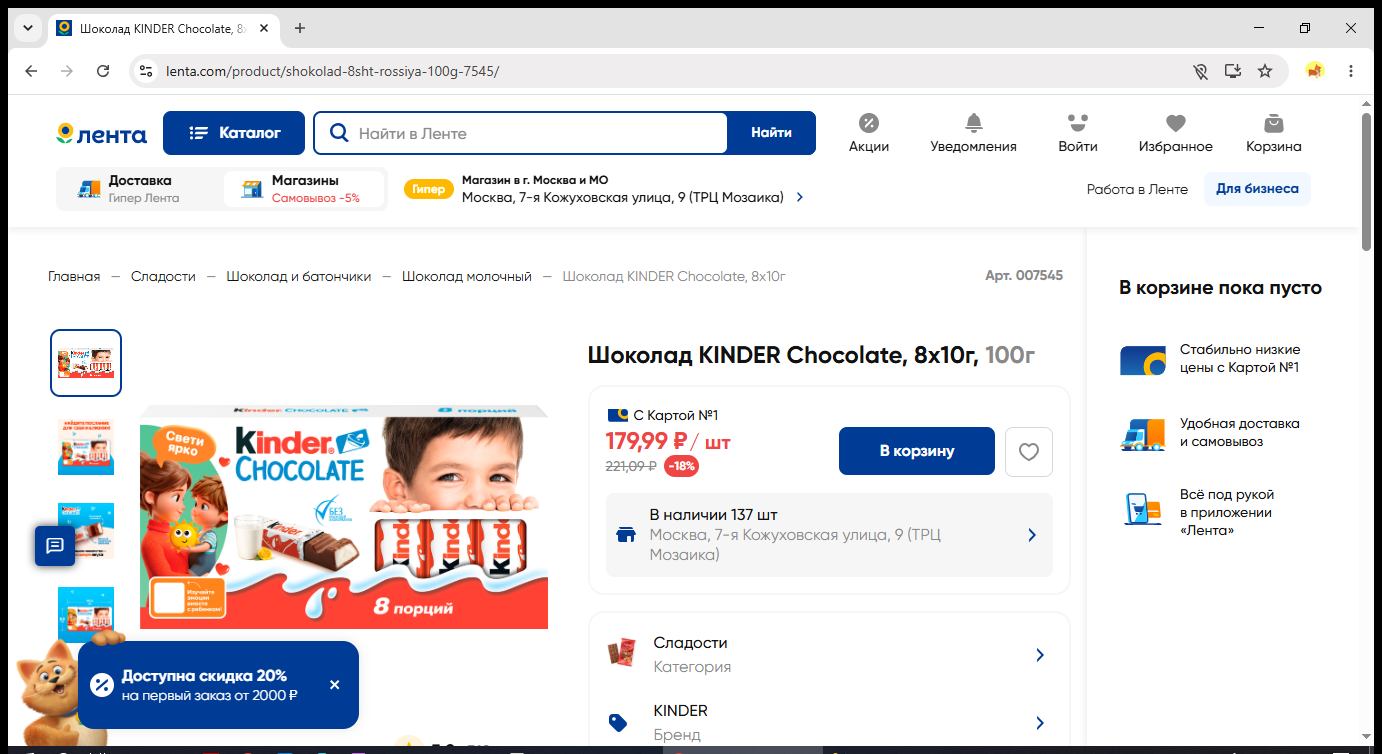Bookmark this page with the star

tap(1265, 71)
